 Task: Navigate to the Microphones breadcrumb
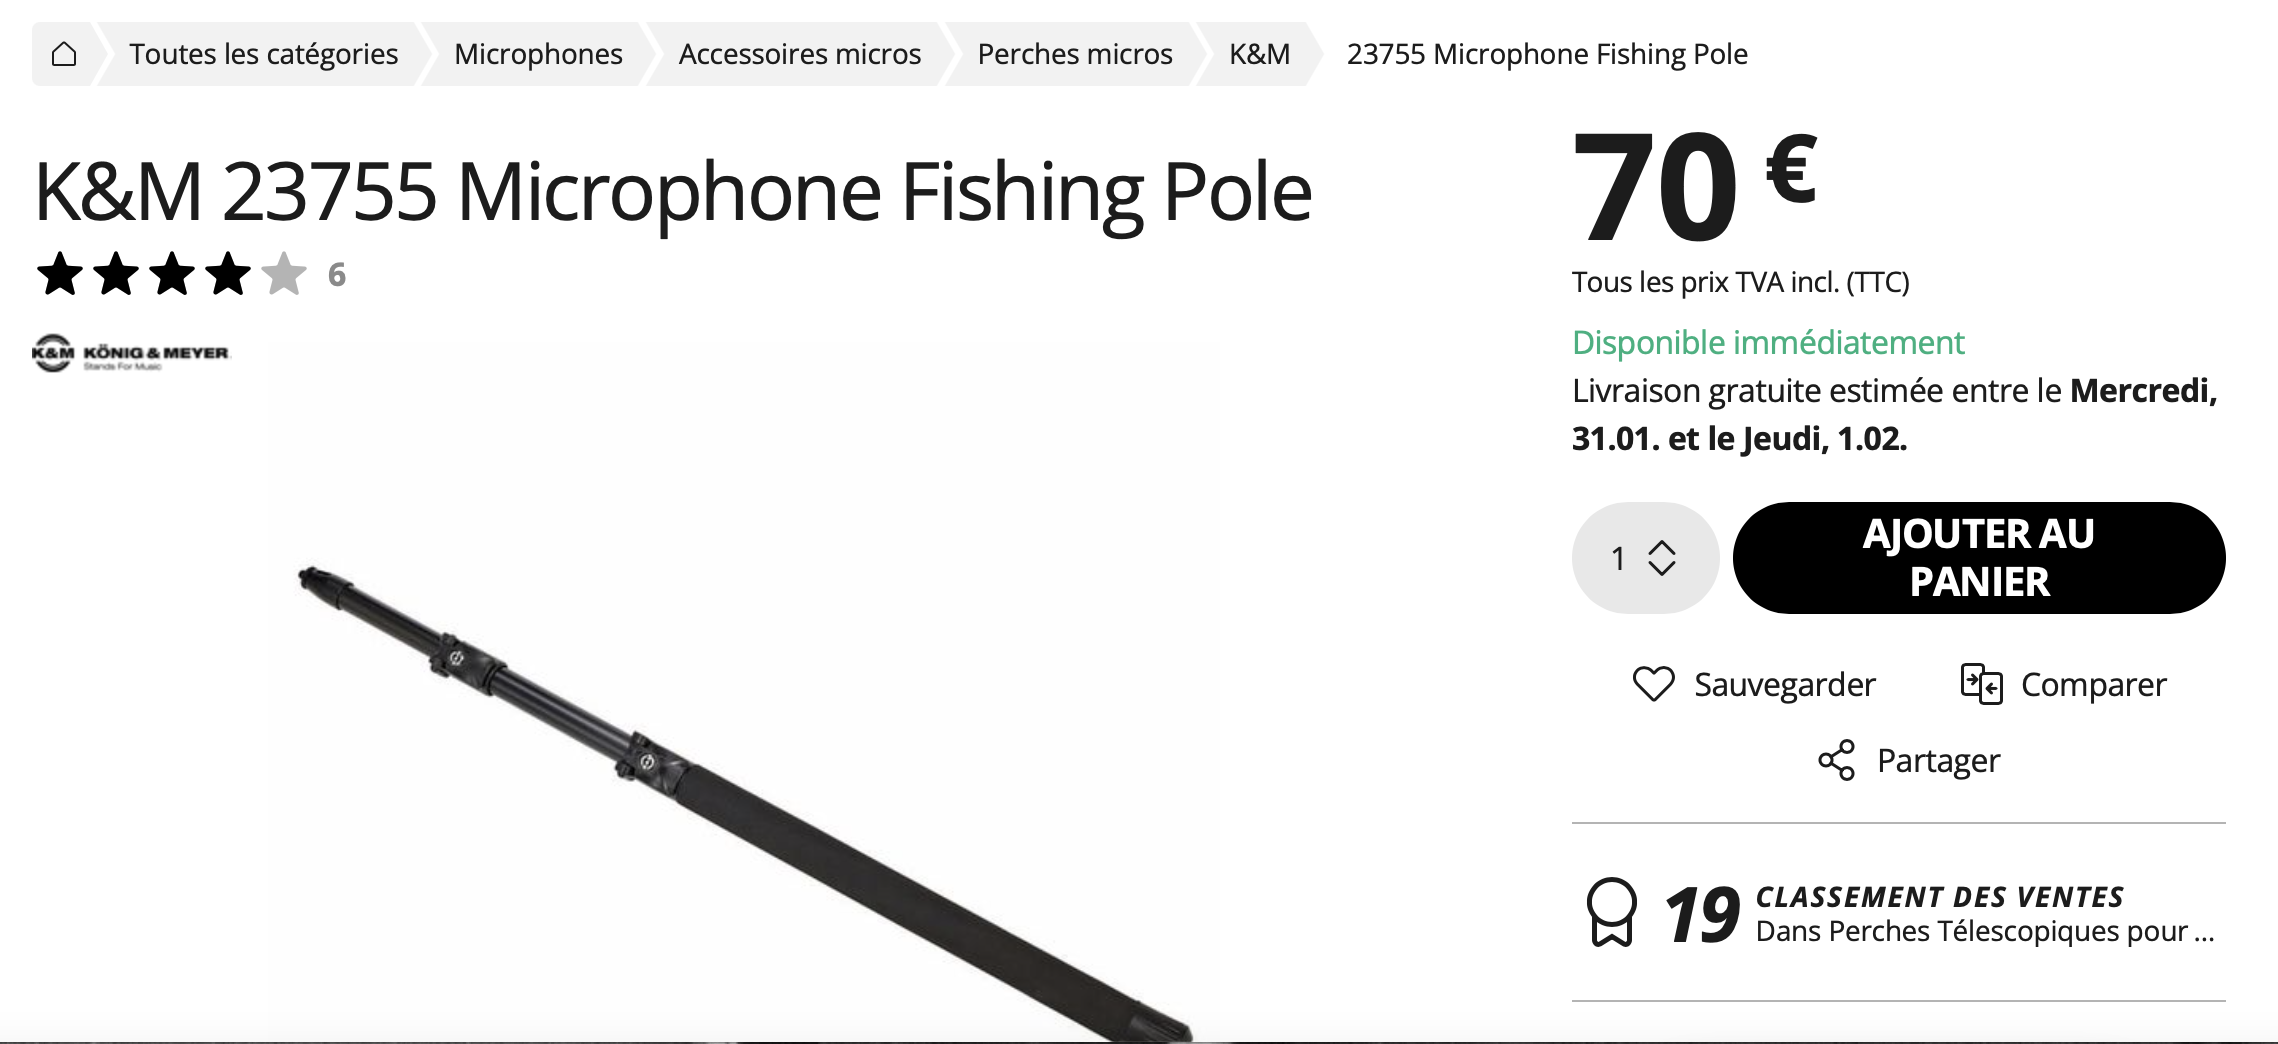pos(538,54)
